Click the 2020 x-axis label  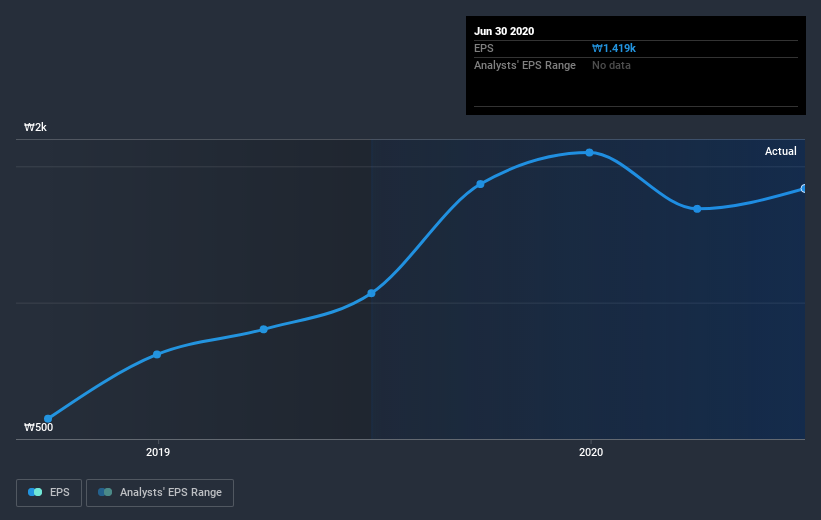(x=591, y=452)
